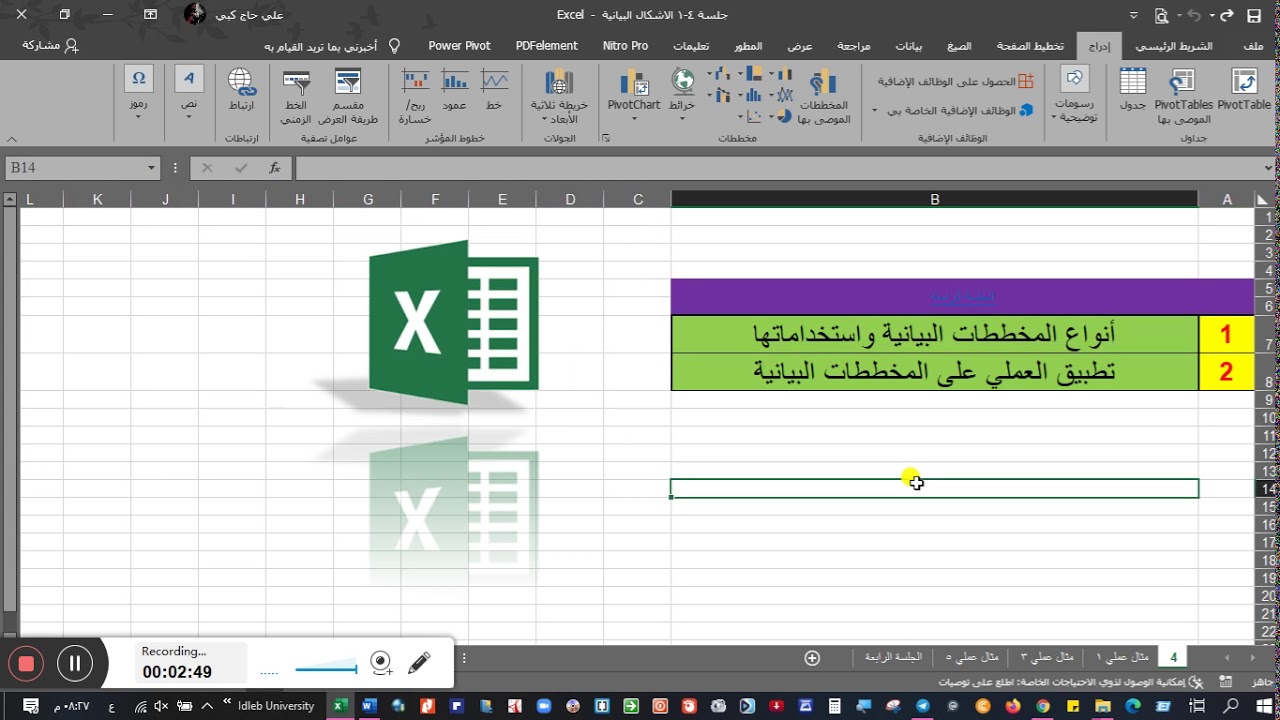The image size is (1280, 720).
Task: Insert a Slicer (مقسم طريقة العرض)
Action: pyautogui.click(x=347, y=96)
